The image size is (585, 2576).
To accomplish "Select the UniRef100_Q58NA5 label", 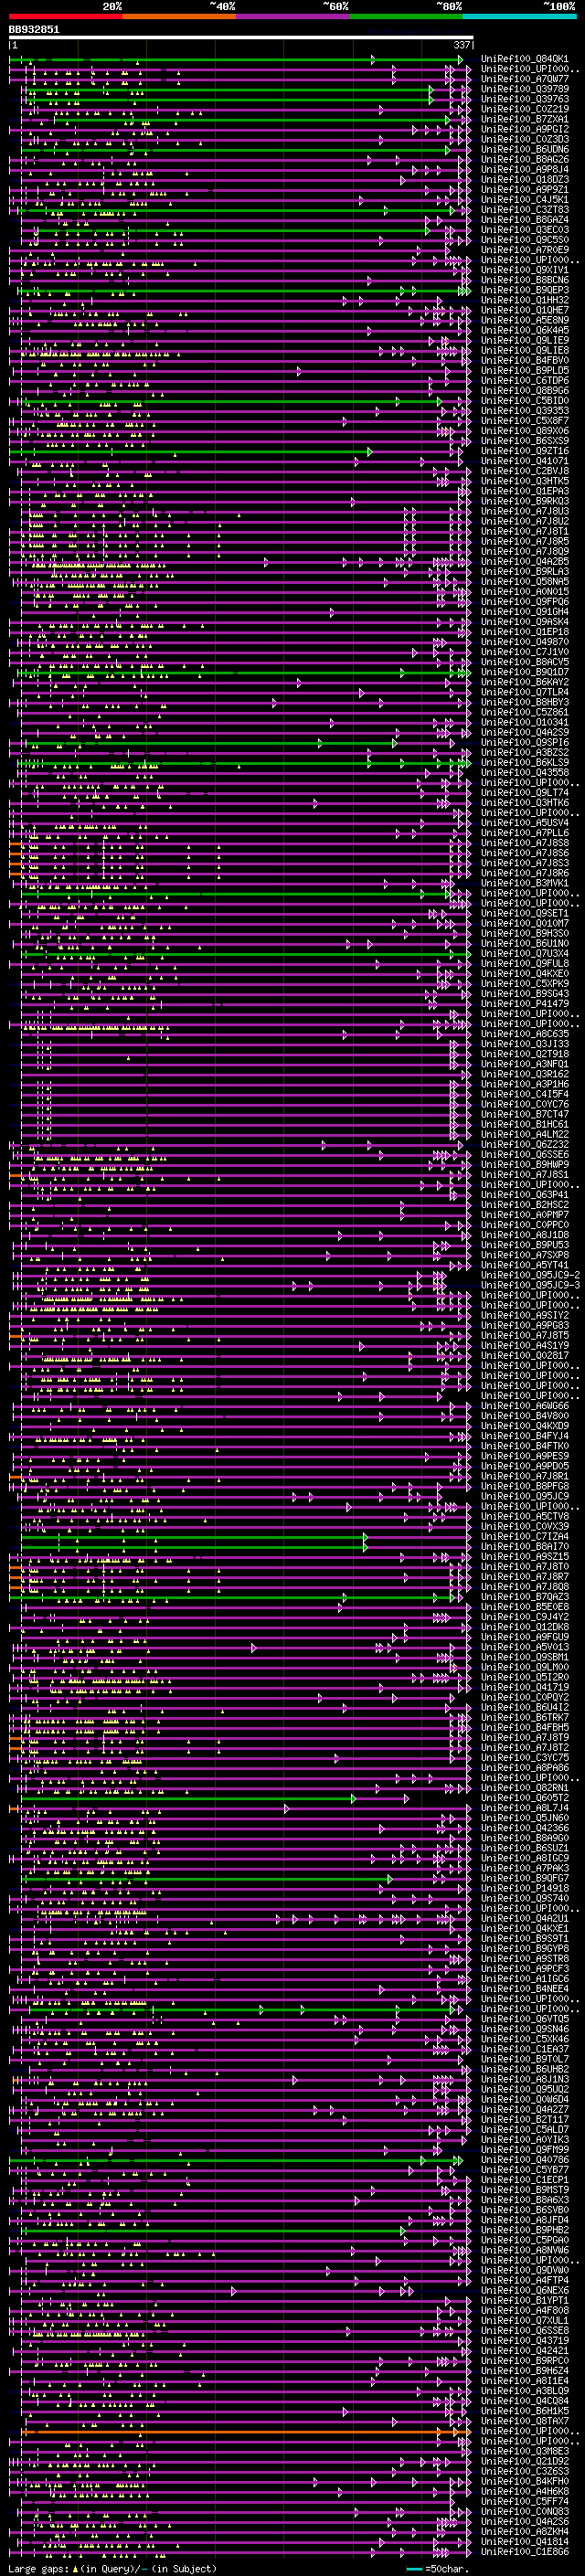I will [525, 582].
